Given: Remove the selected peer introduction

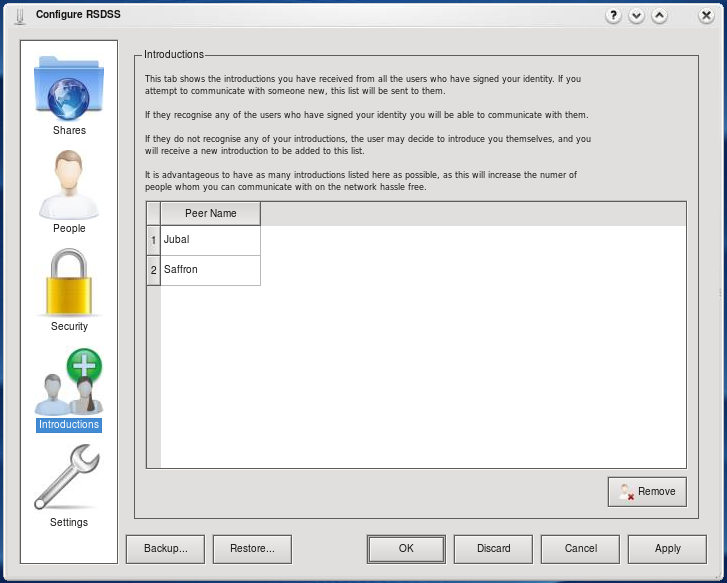Looking at the screenshot, I should [x=647, y=492].
